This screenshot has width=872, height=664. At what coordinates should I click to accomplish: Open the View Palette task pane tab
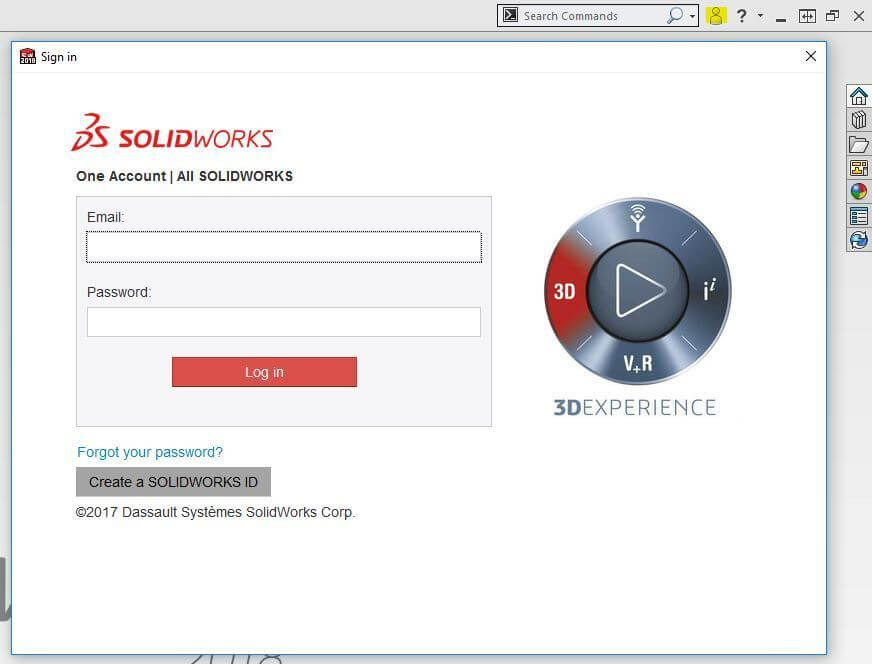(x=859, y=167)
